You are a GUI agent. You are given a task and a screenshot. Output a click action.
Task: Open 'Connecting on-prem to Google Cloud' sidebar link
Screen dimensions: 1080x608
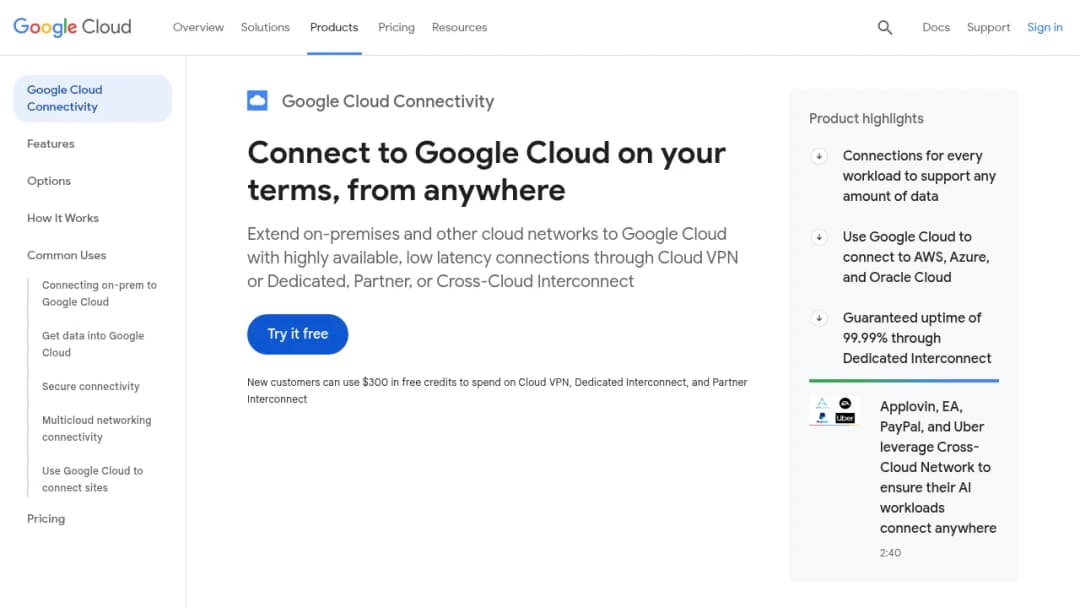(x=99, y=293)
